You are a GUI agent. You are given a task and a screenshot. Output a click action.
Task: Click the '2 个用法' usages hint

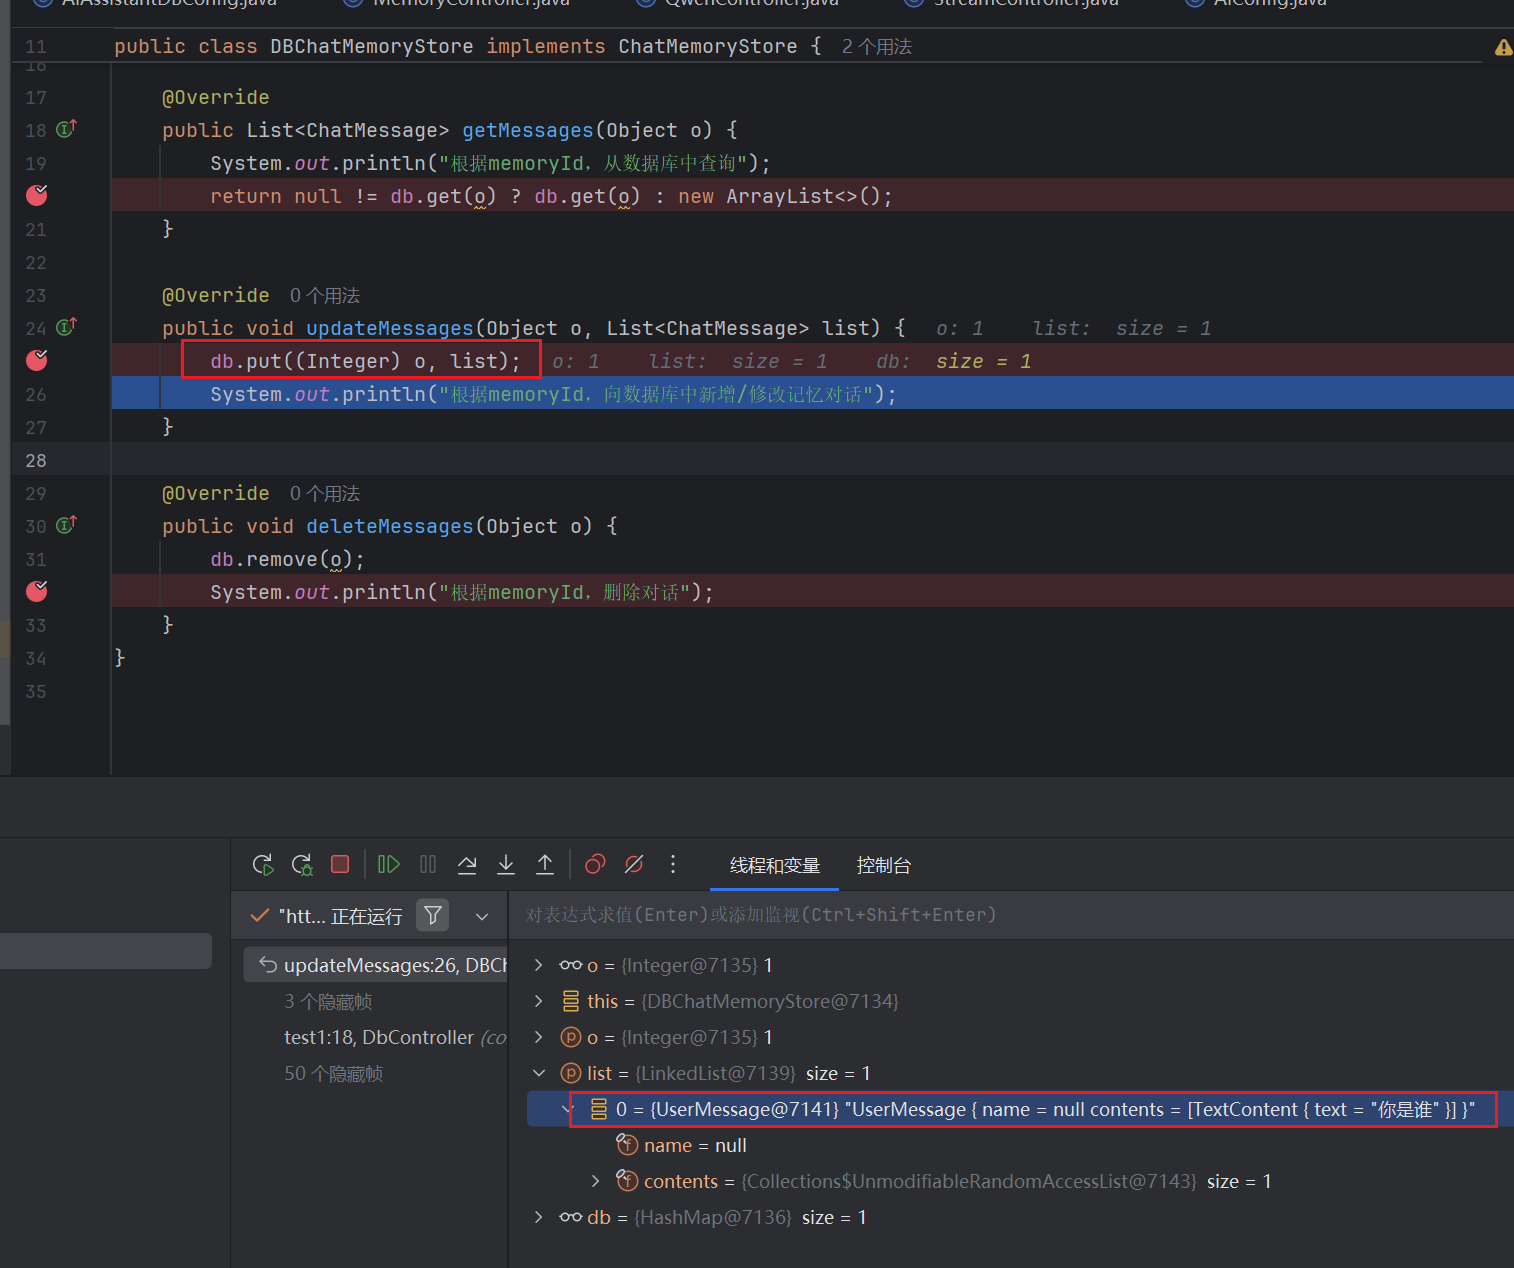pyautogui.click(x=877, y=47)
